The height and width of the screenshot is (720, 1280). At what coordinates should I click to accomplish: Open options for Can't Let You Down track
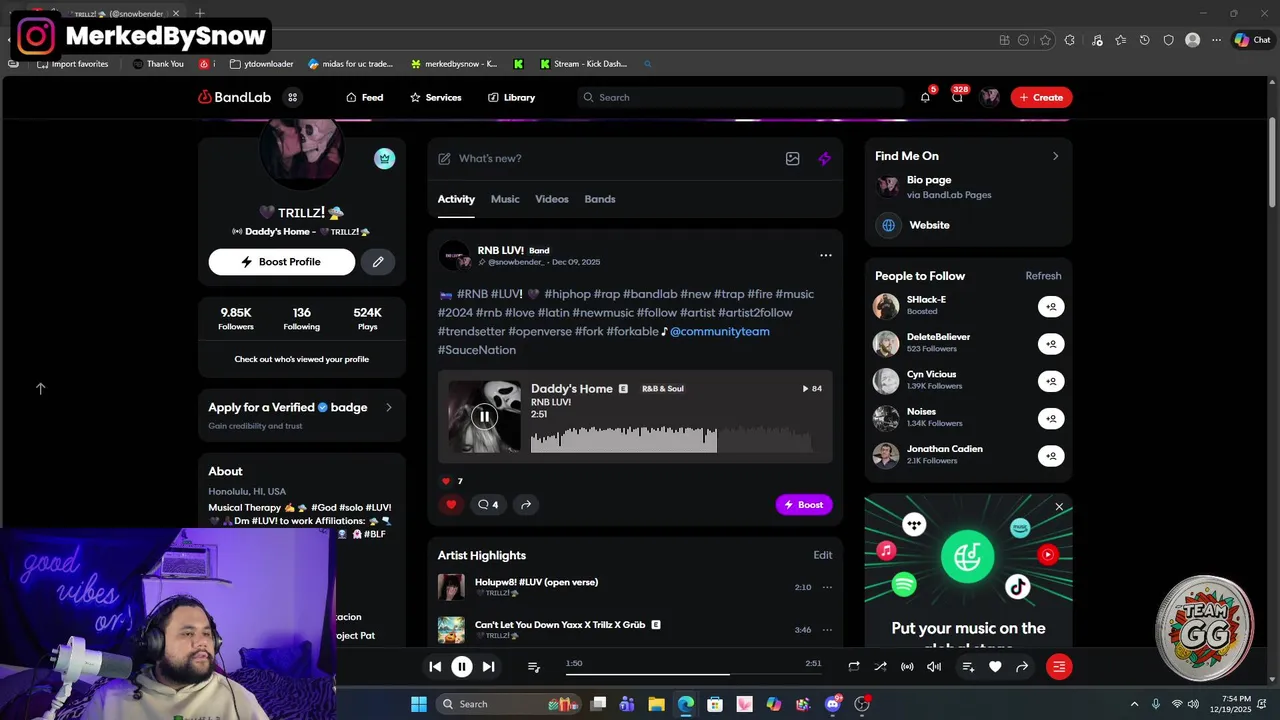[827, 630]
